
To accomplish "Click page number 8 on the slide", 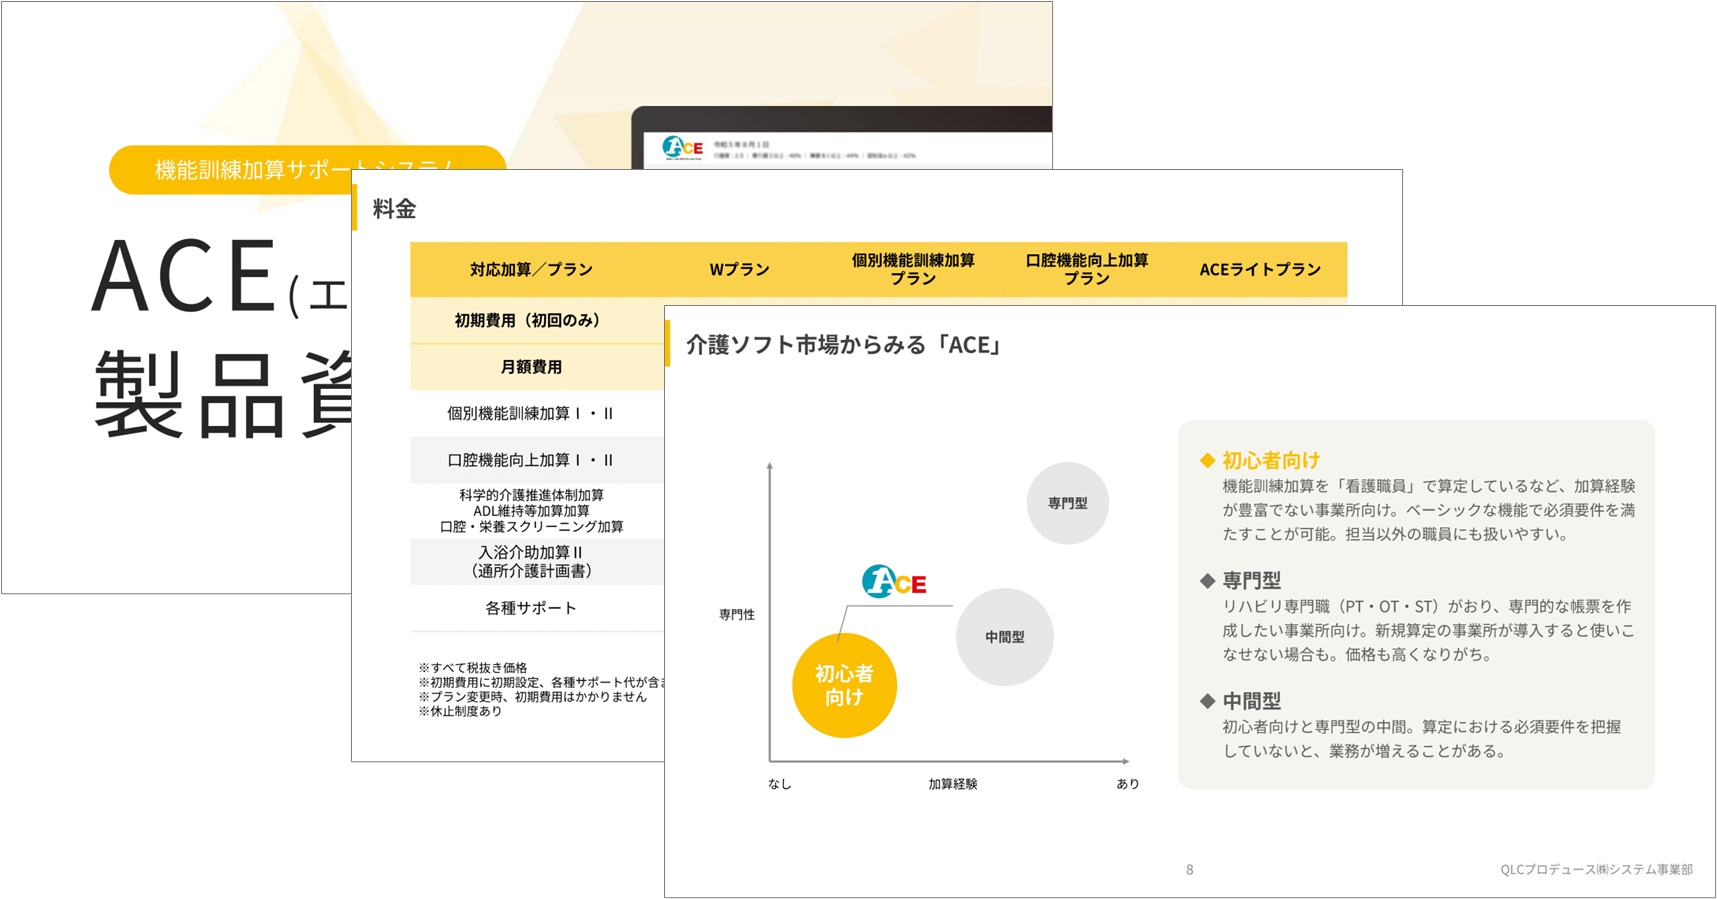I will click(x=1189, y=870).
